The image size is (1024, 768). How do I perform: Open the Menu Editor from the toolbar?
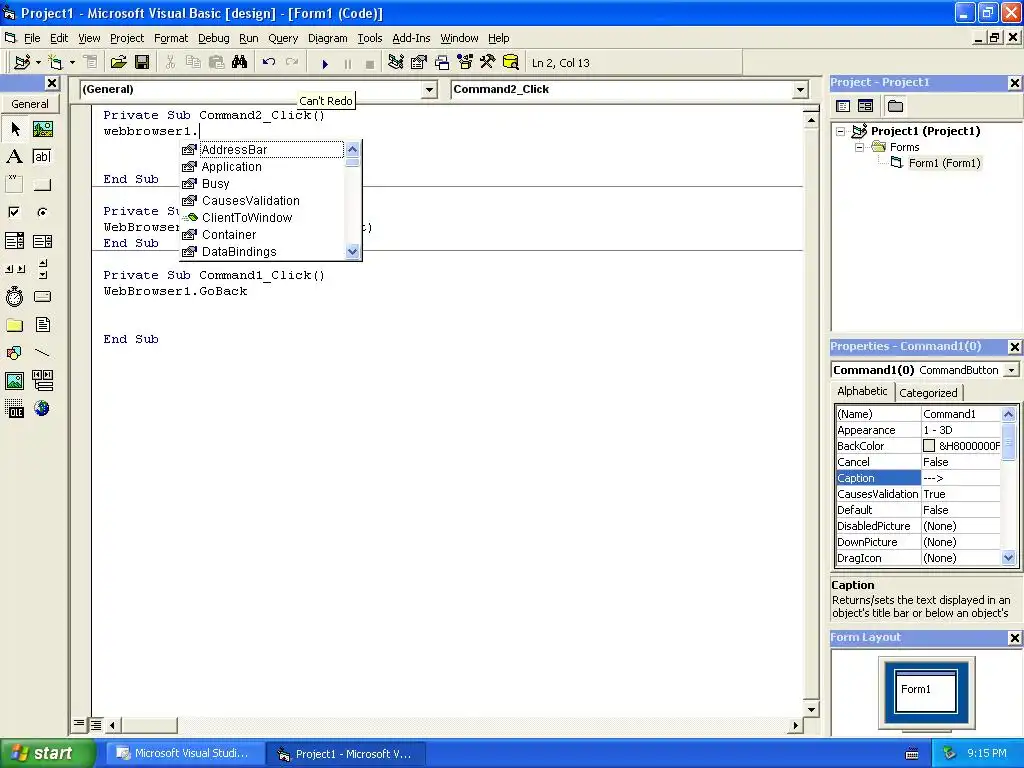(90, 62)
